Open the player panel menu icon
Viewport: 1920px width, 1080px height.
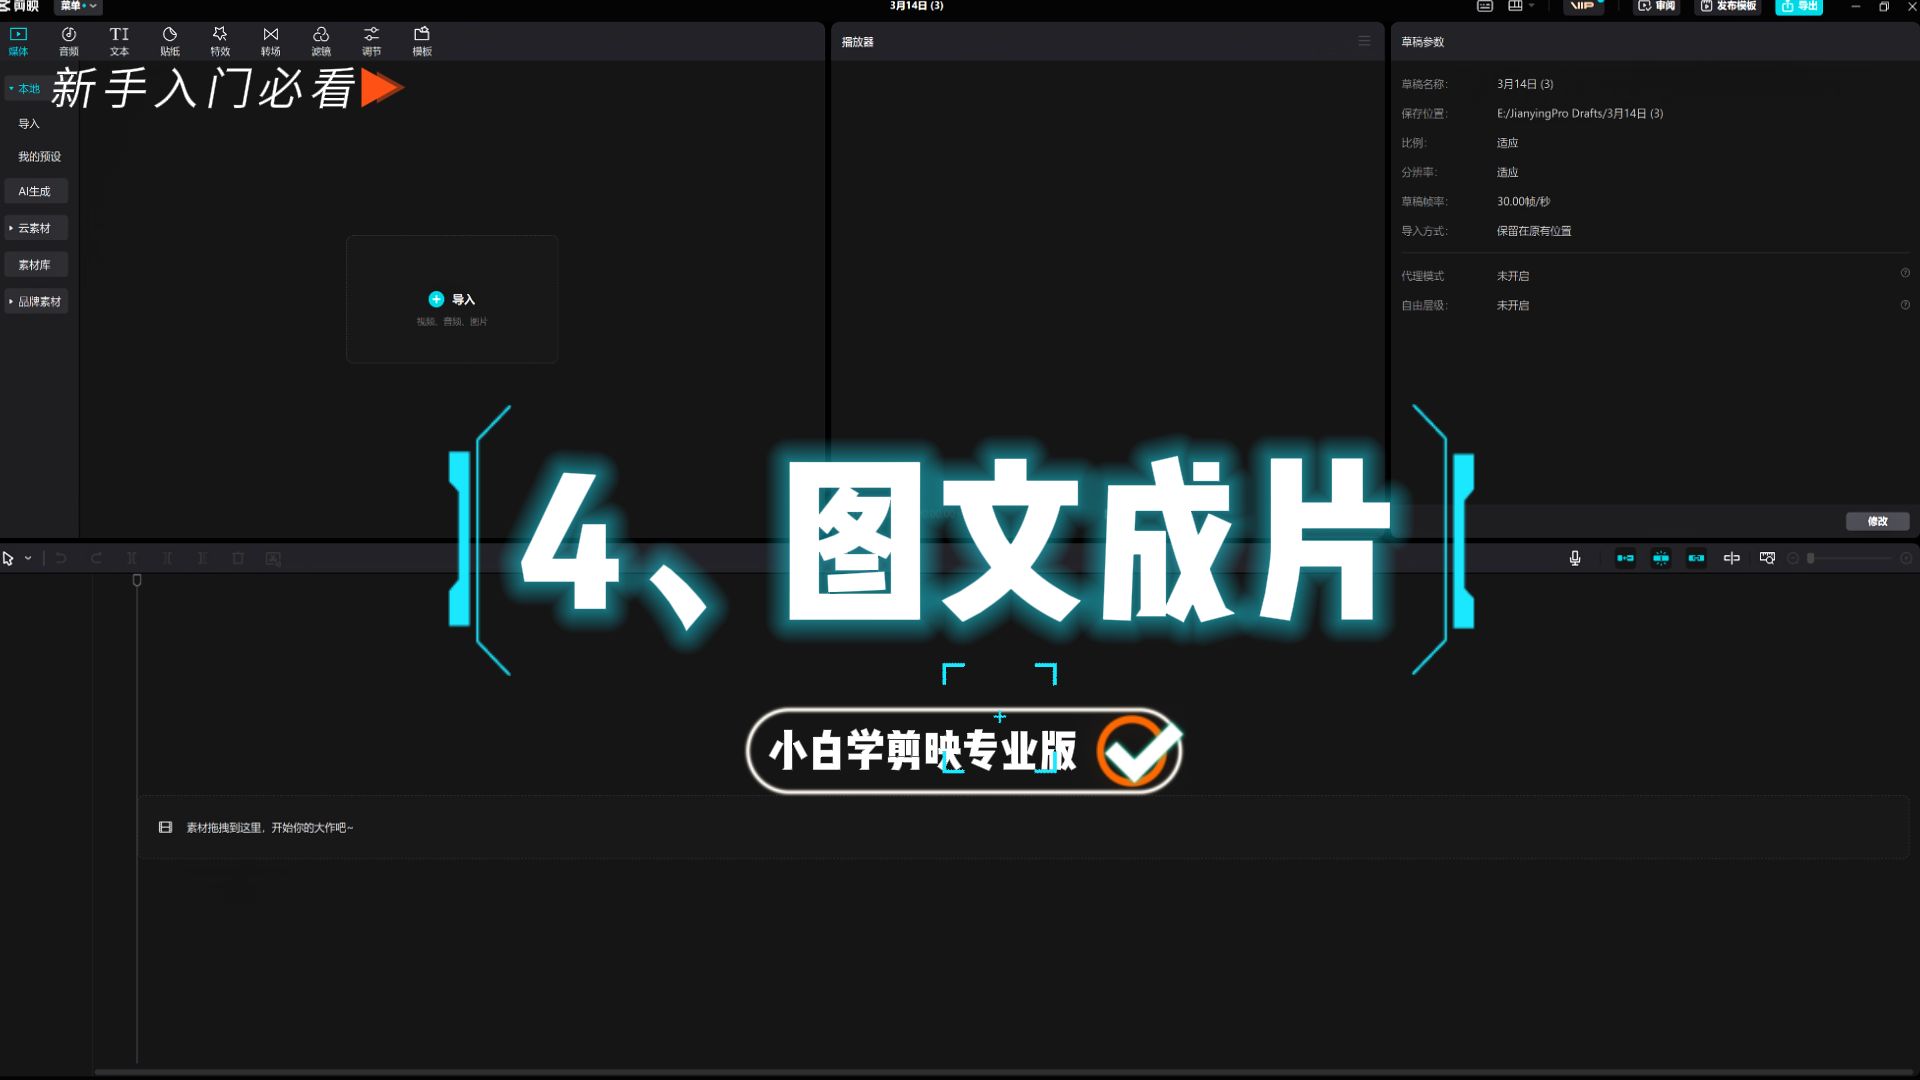coord(1364,41)
